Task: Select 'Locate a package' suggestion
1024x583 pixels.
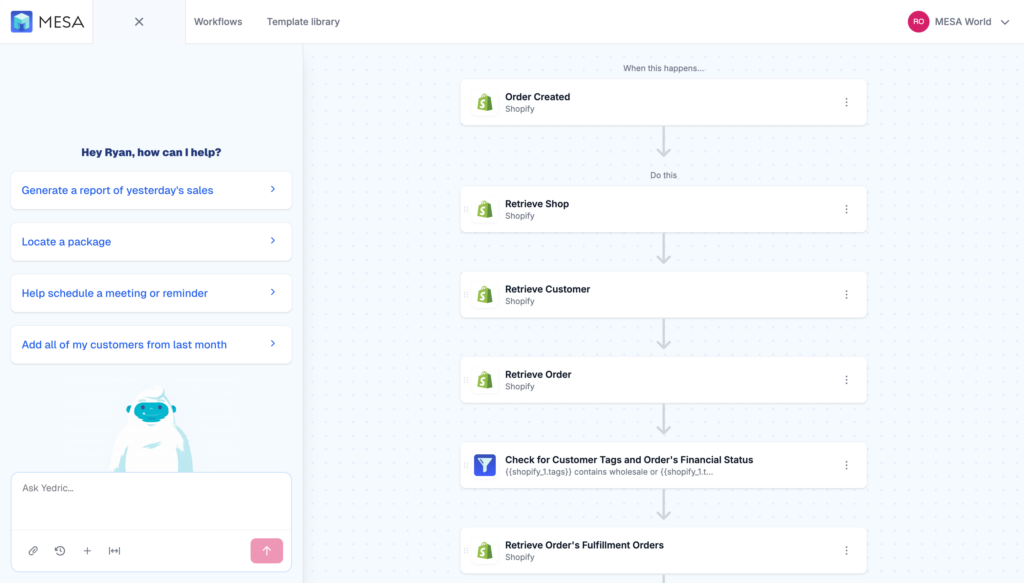Action: coord(151,242)
